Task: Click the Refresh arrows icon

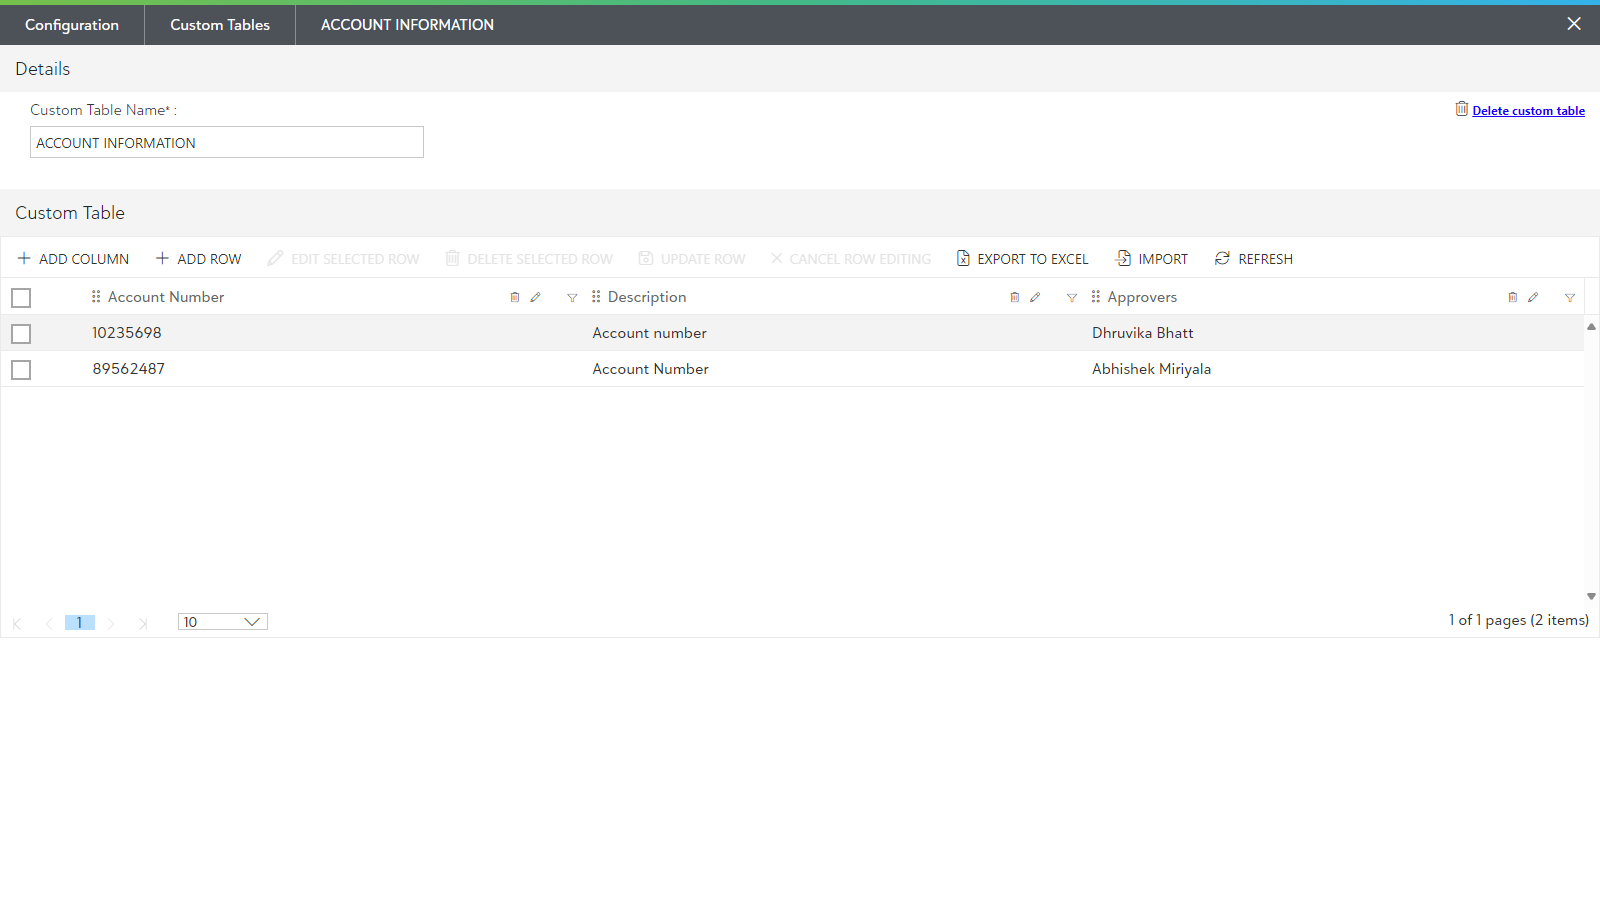Action: pyautogui.click(x=1222, y=258)
